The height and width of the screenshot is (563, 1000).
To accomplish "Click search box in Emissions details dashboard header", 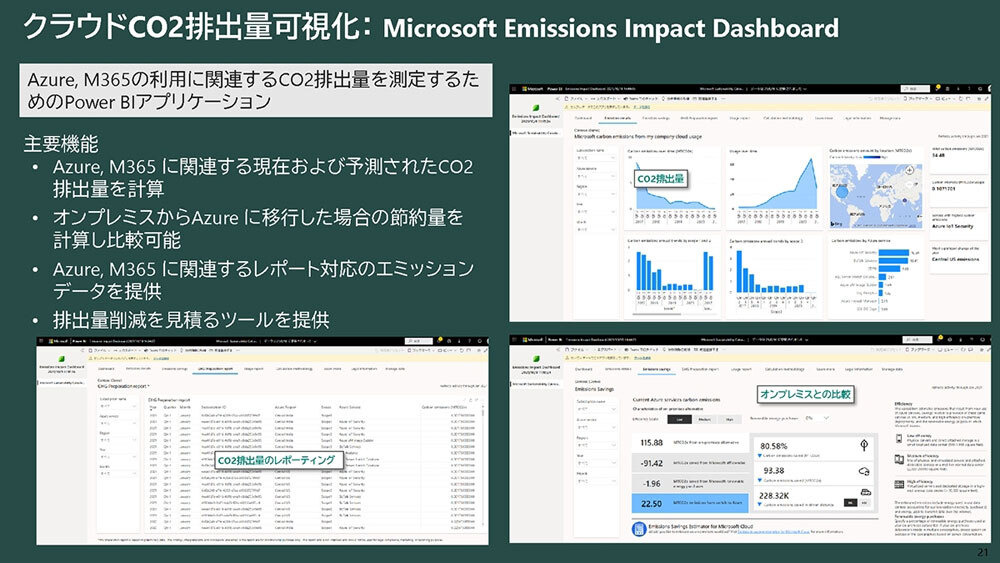I will pyautogui.click(x=917, y=89).
